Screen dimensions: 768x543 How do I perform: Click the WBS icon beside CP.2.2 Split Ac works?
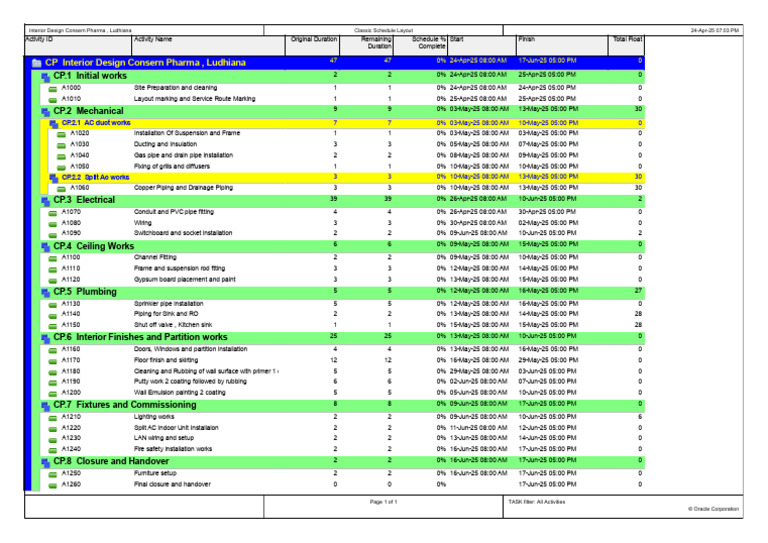pyautogui.click(x=54, y=178)
